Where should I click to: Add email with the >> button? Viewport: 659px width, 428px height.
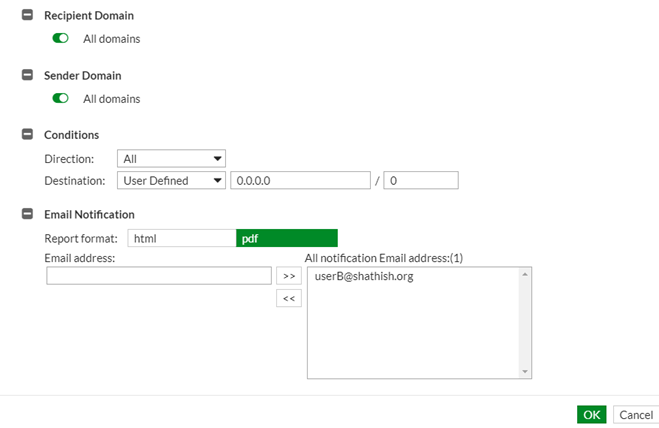coord(288,276)
